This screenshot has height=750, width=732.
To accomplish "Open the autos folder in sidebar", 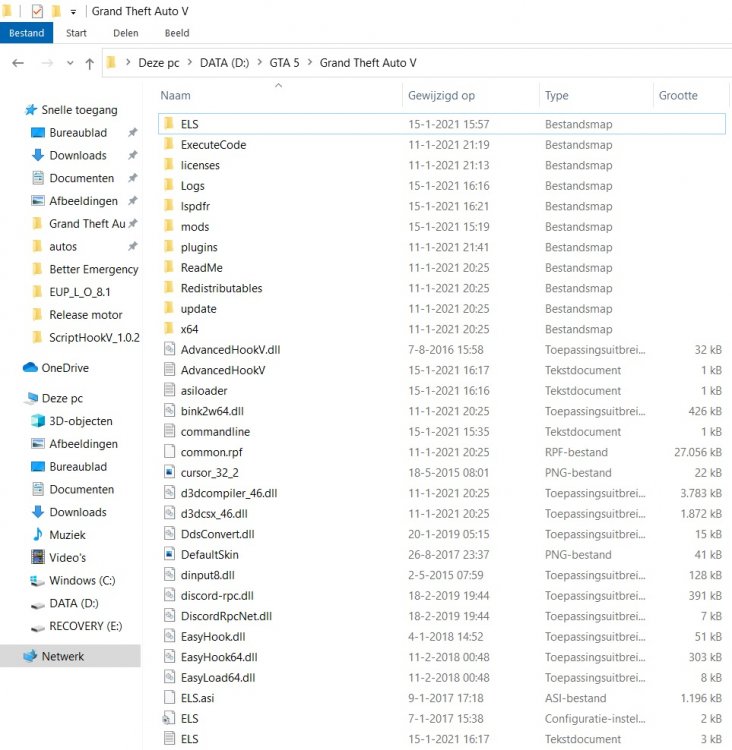I will coord(63,246).
